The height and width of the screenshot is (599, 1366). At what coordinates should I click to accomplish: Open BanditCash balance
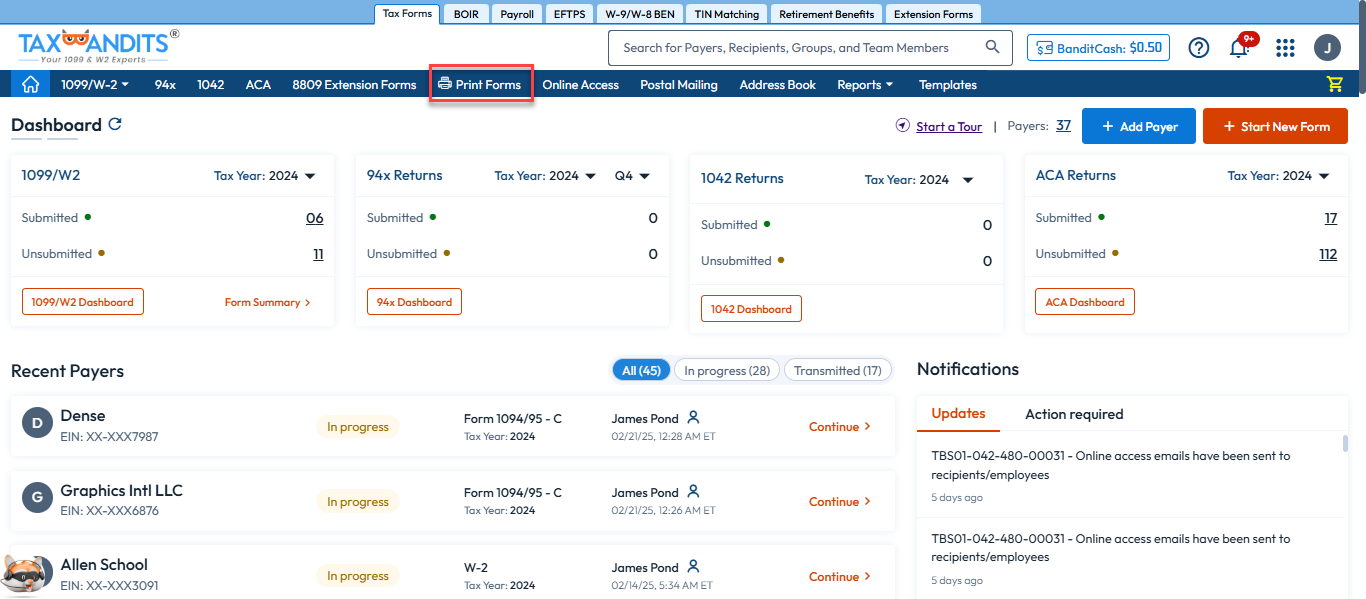coord(1098,47)
